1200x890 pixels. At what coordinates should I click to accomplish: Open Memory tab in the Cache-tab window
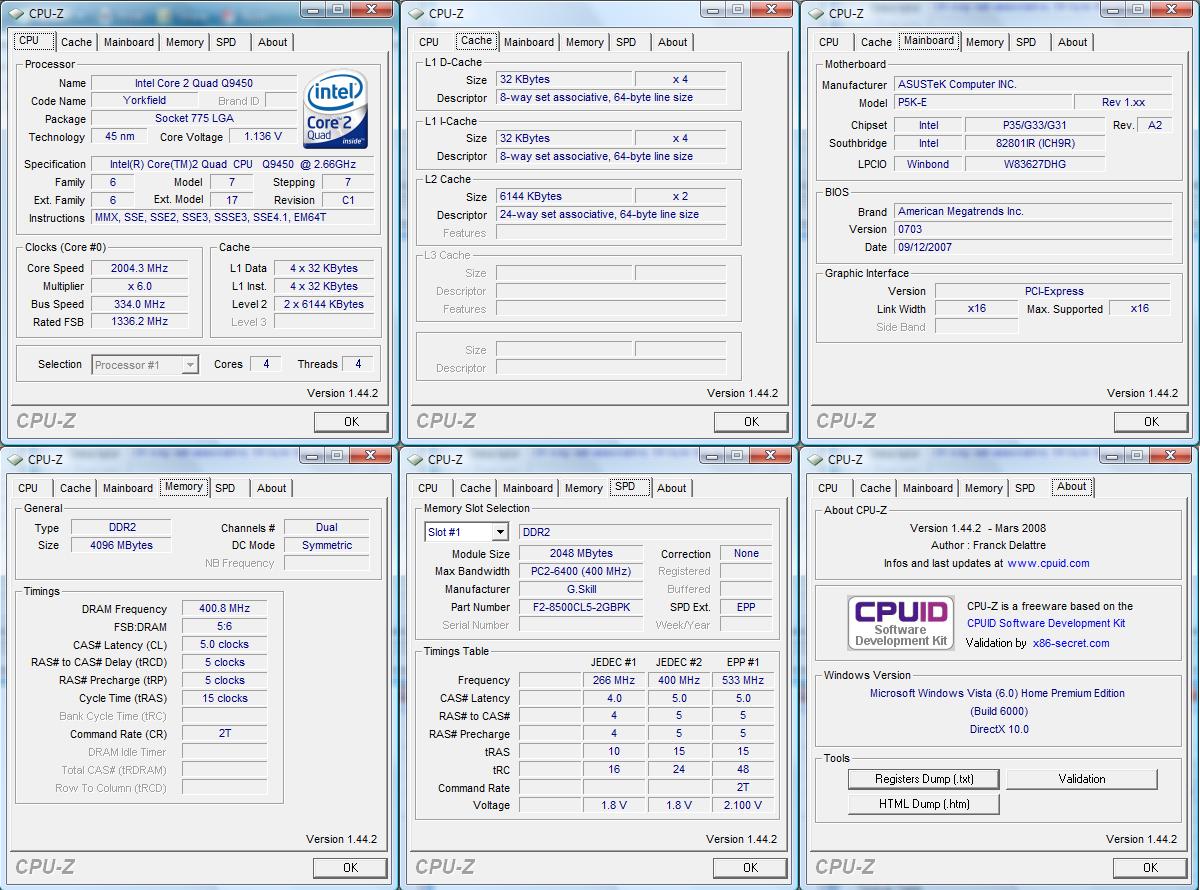(584, 42)
